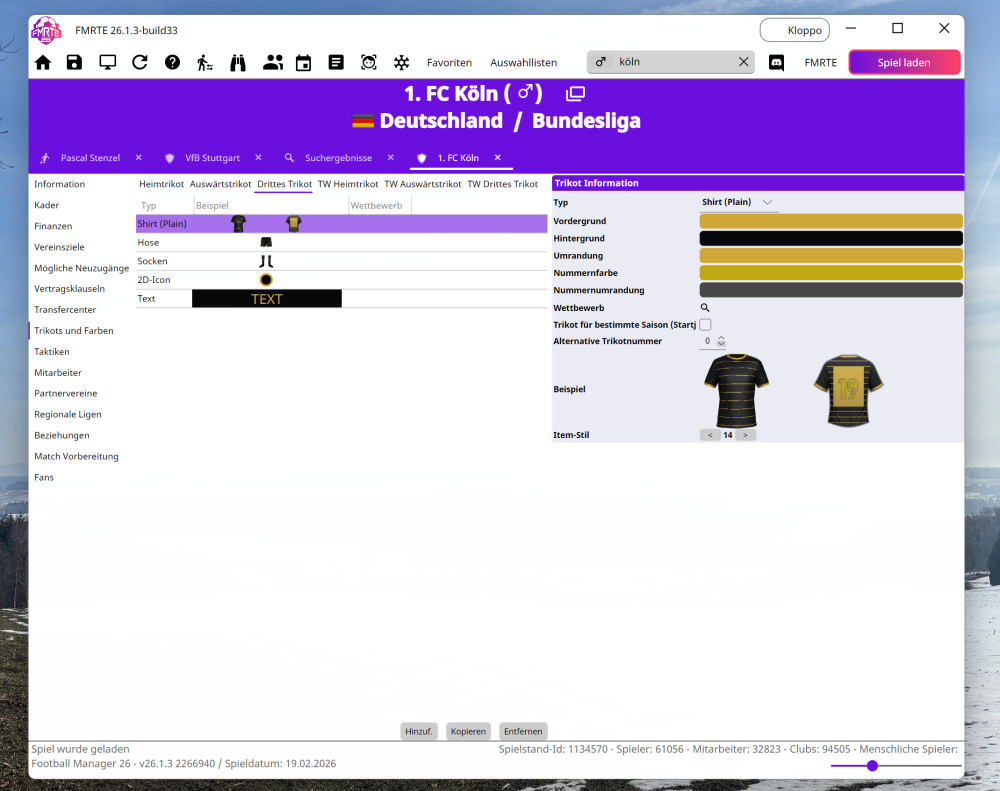Open the Typ dropdown showing Shirt (Plain)
This screenshot has width=1000, height=791.
[x=738, y=202]
